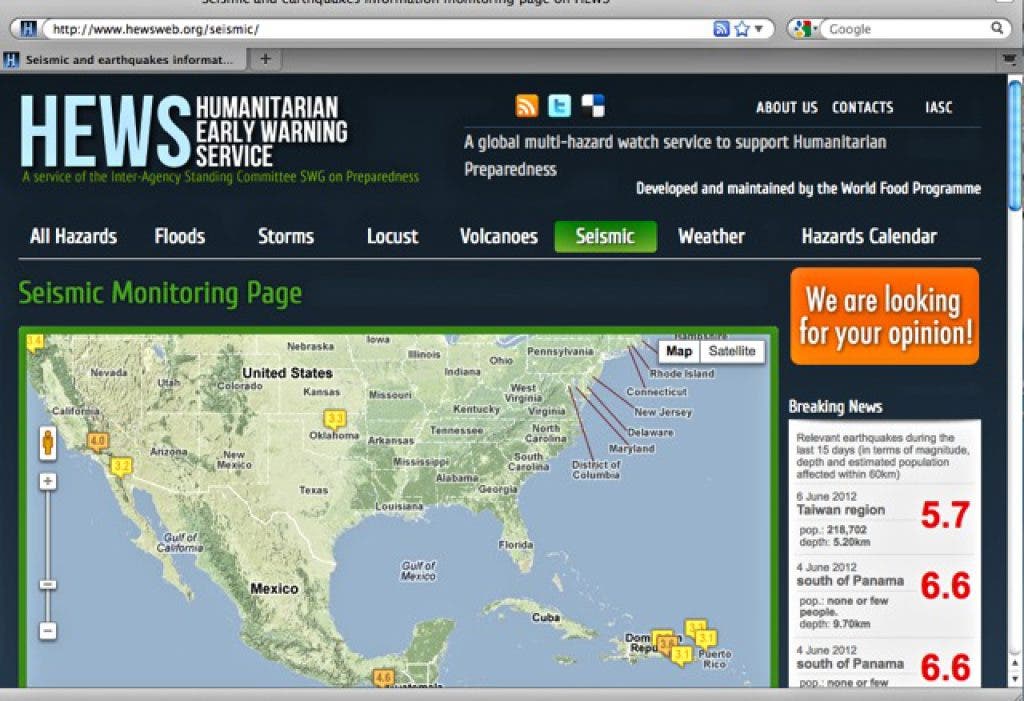
Task: Click the map zoom slider handle
Action: click(x=48, y=584)
